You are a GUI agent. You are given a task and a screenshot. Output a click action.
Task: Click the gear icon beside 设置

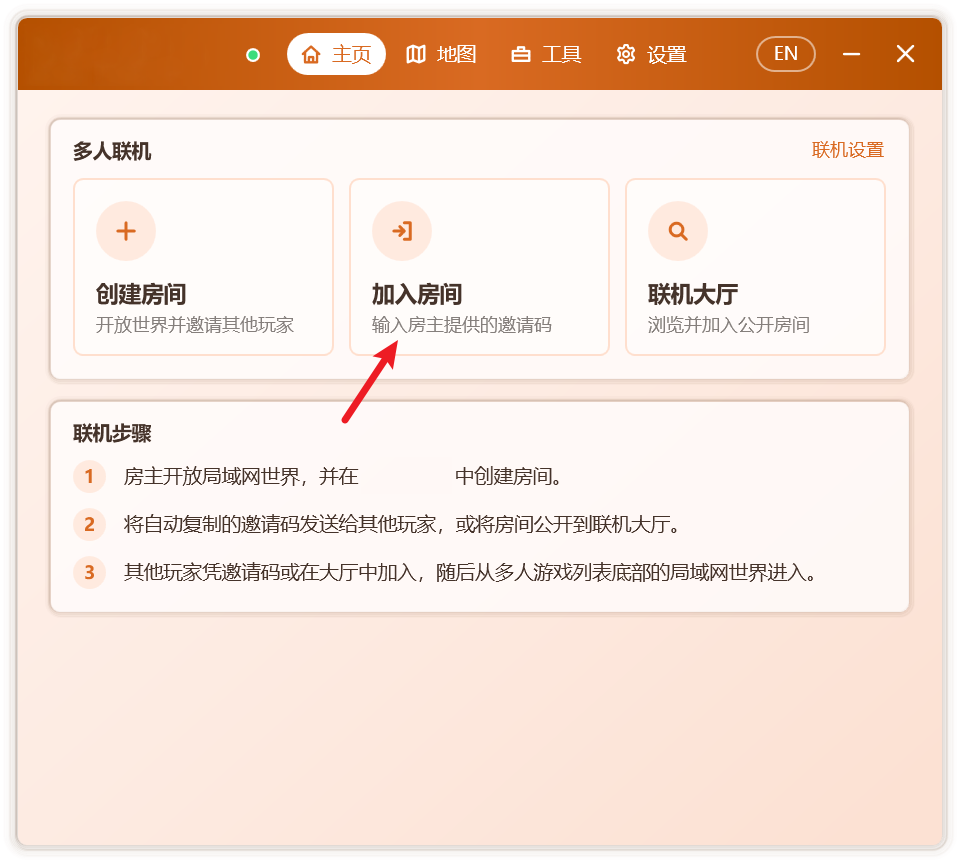click(626, 54)
